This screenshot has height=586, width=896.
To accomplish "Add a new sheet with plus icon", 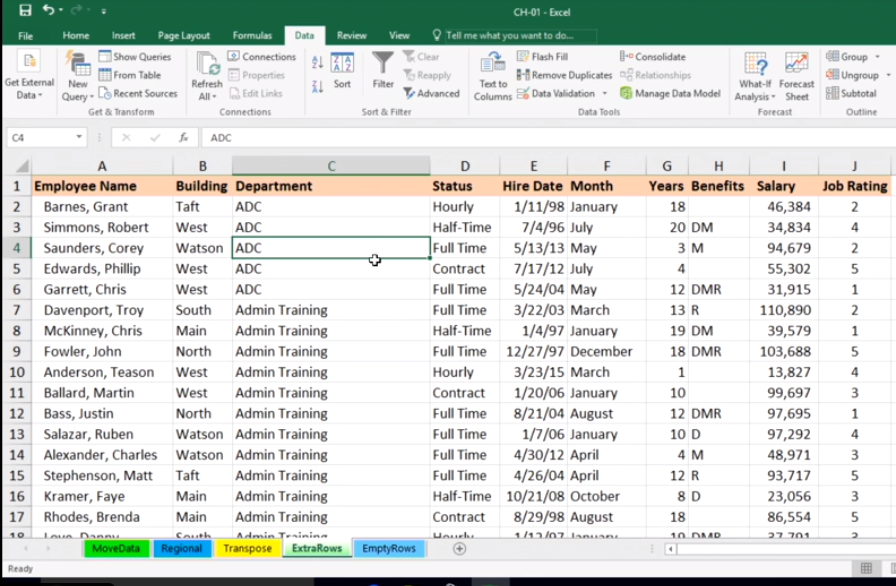I will pos(459,549).
